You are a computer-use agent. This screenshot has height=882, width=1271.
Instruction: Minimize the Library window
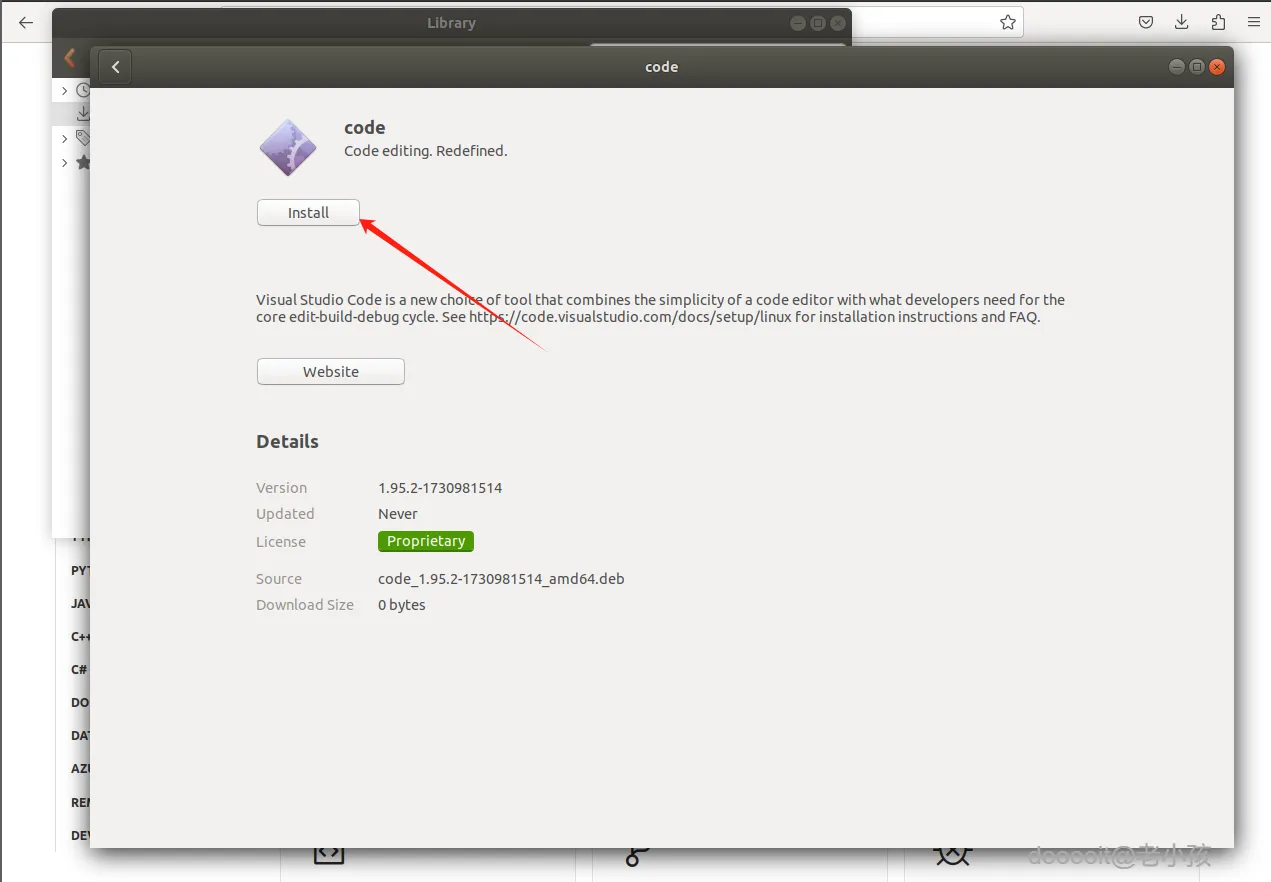(798, 23)
